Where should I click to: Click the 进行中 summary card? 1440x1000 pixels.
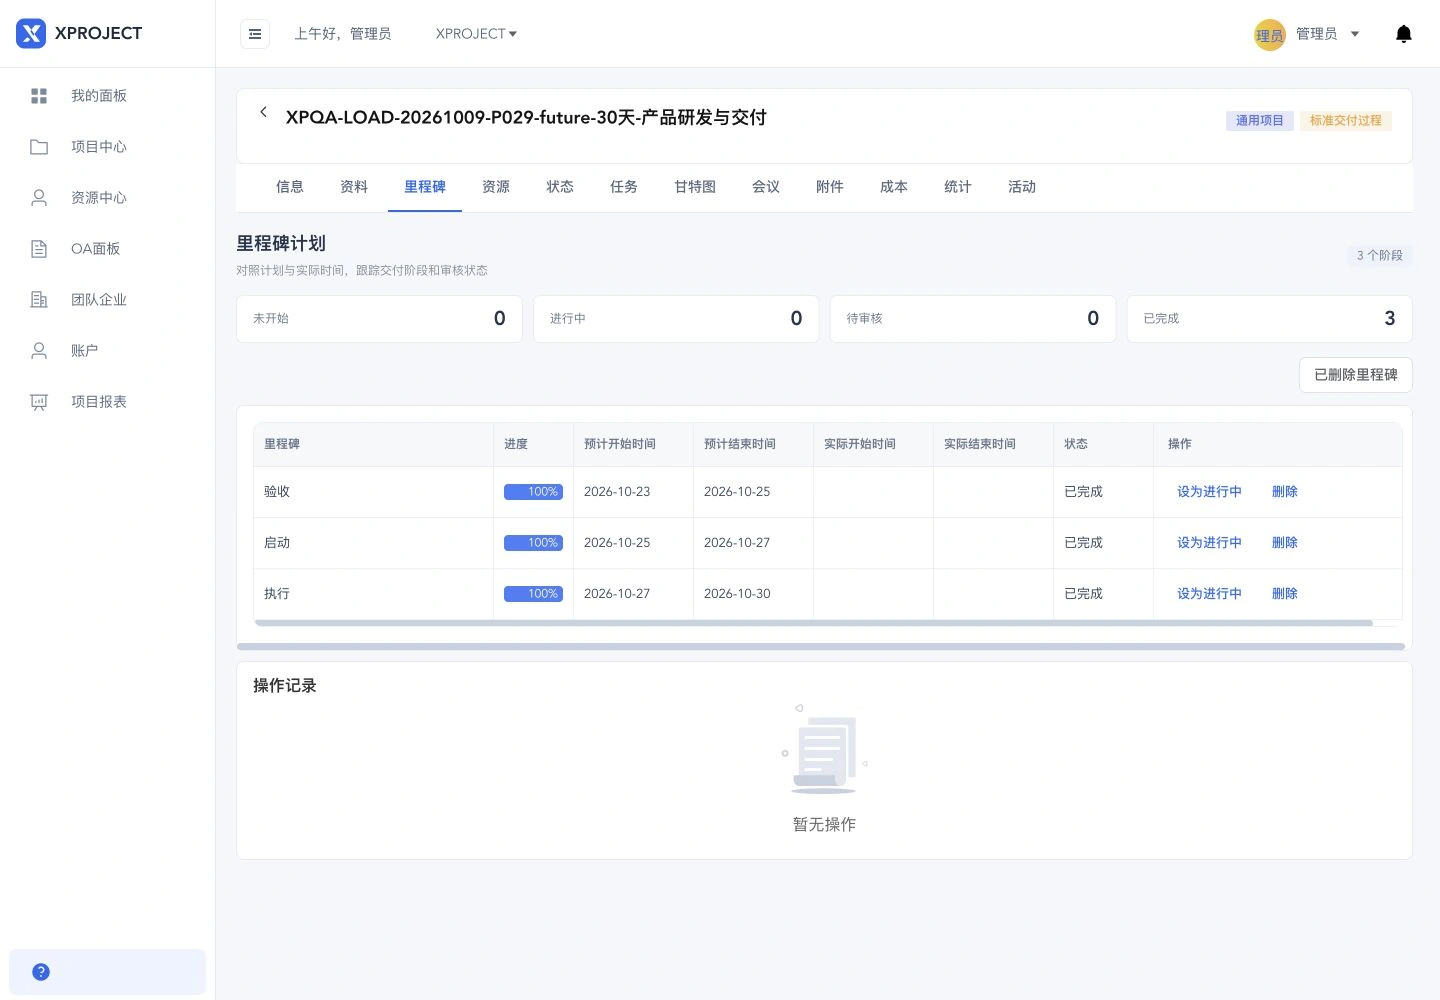tap(676, 319)
